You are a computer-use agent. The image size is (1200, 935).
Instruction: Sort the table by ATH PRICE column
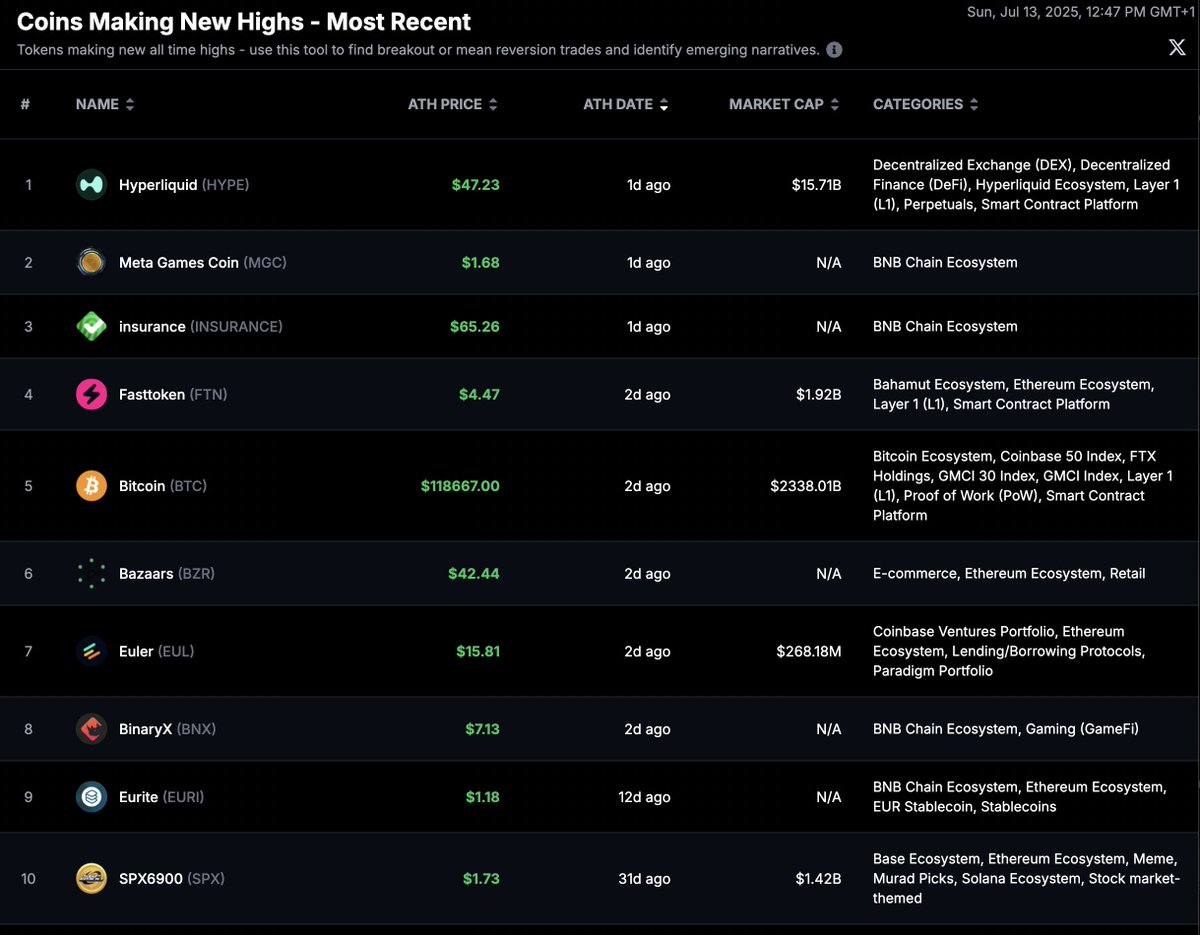pyautogui.click(x=452, y=104)
